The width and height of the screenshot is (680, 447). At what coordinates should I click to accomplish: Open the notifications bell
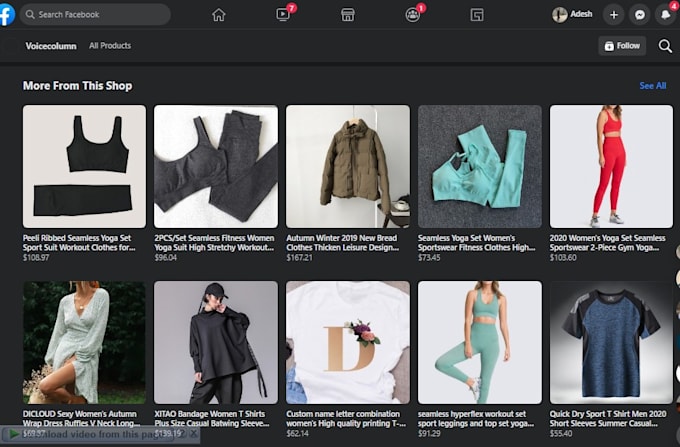tap(666, 15)
